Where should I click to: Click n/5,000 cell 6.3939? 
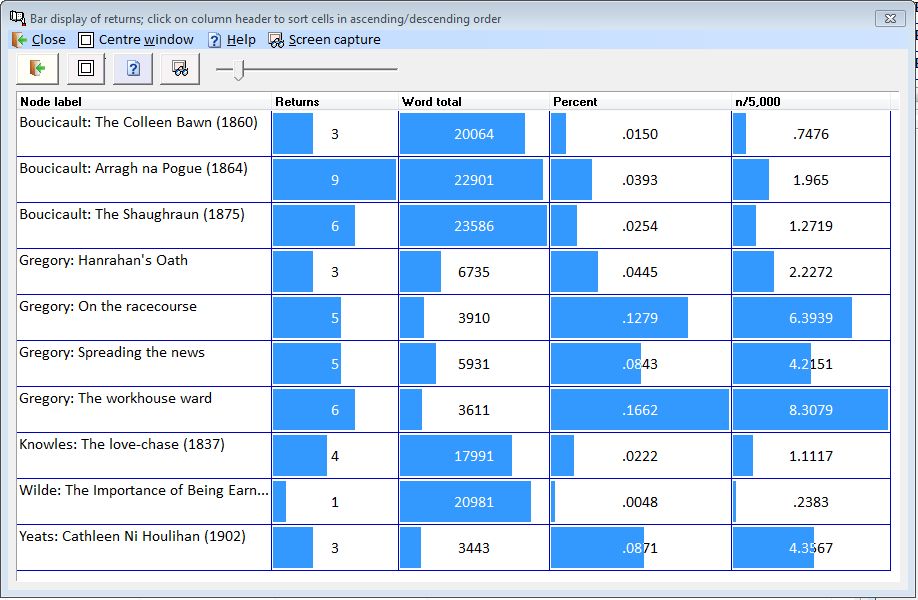click(x=811, y=318)
